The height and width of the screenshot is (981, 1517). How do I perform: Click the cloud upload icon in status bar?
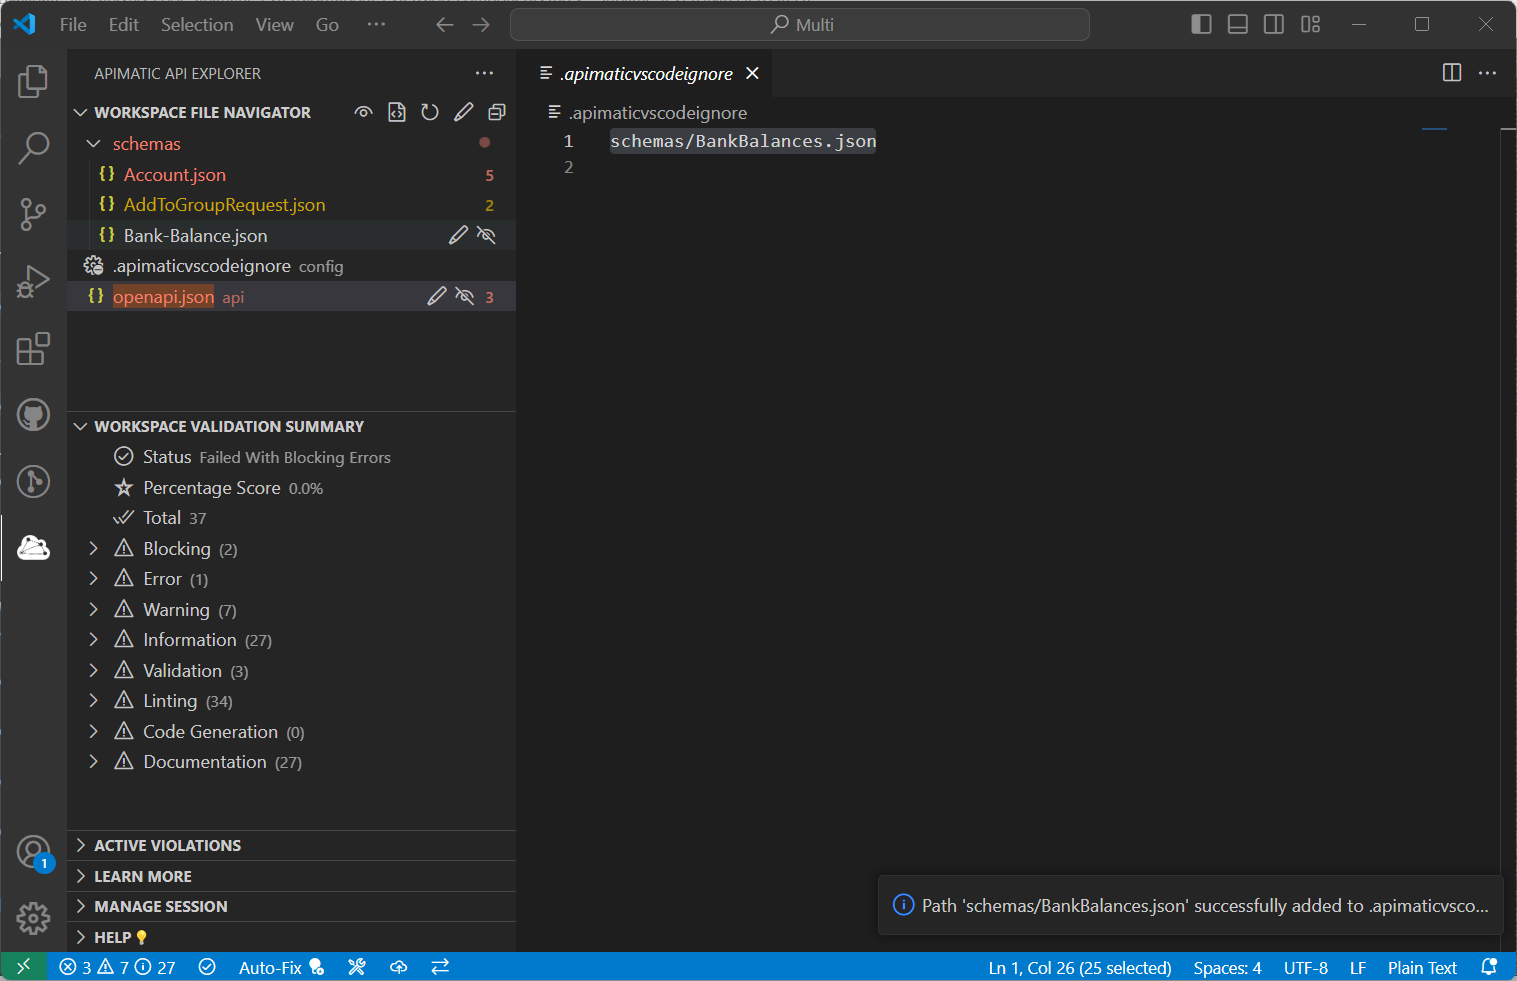click(x=399, y=967)
